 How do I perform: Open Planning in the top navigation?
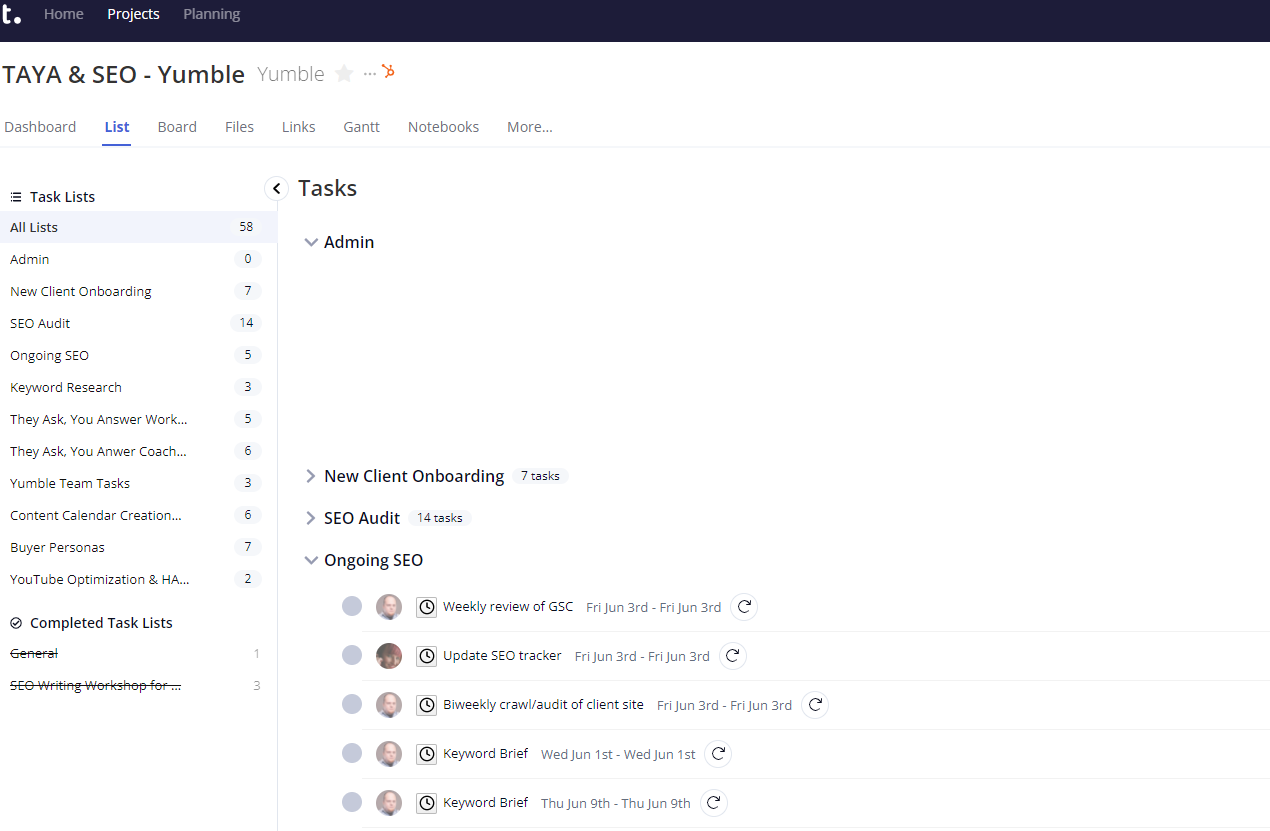pos(211,14)
